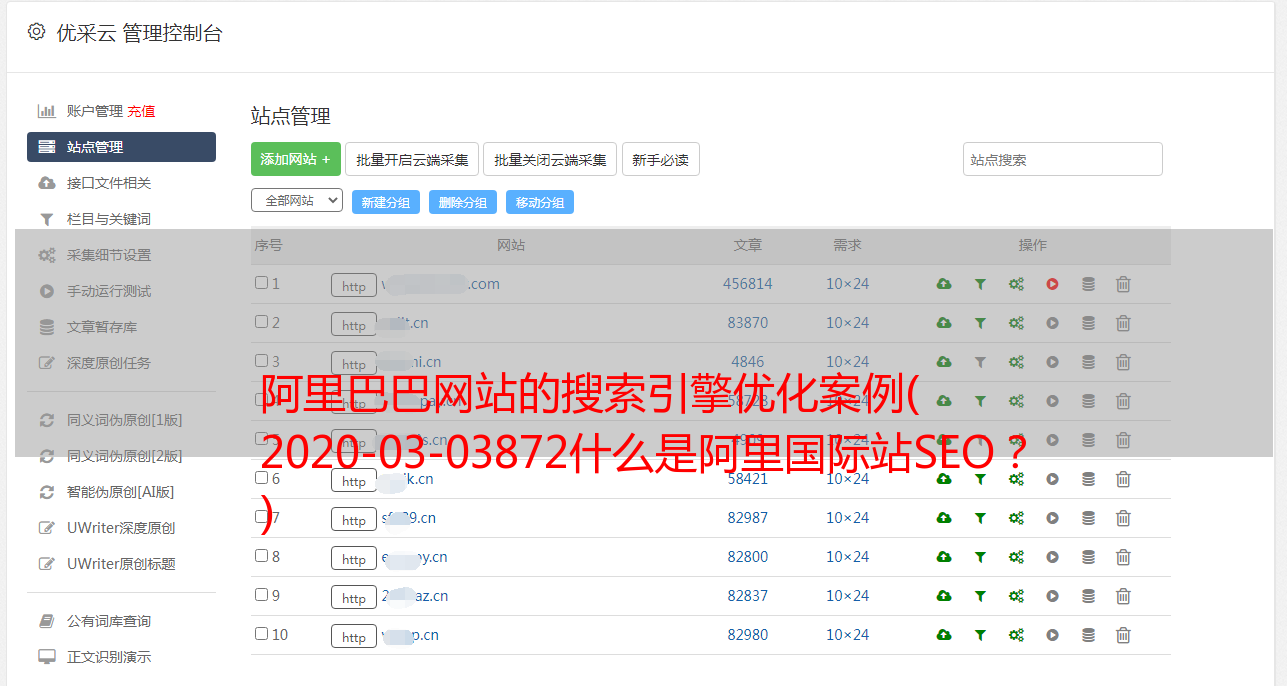The image size is (1287, 686).
Task: Click the cloud upload icon in the 58421 row
Action: point(944,479)
